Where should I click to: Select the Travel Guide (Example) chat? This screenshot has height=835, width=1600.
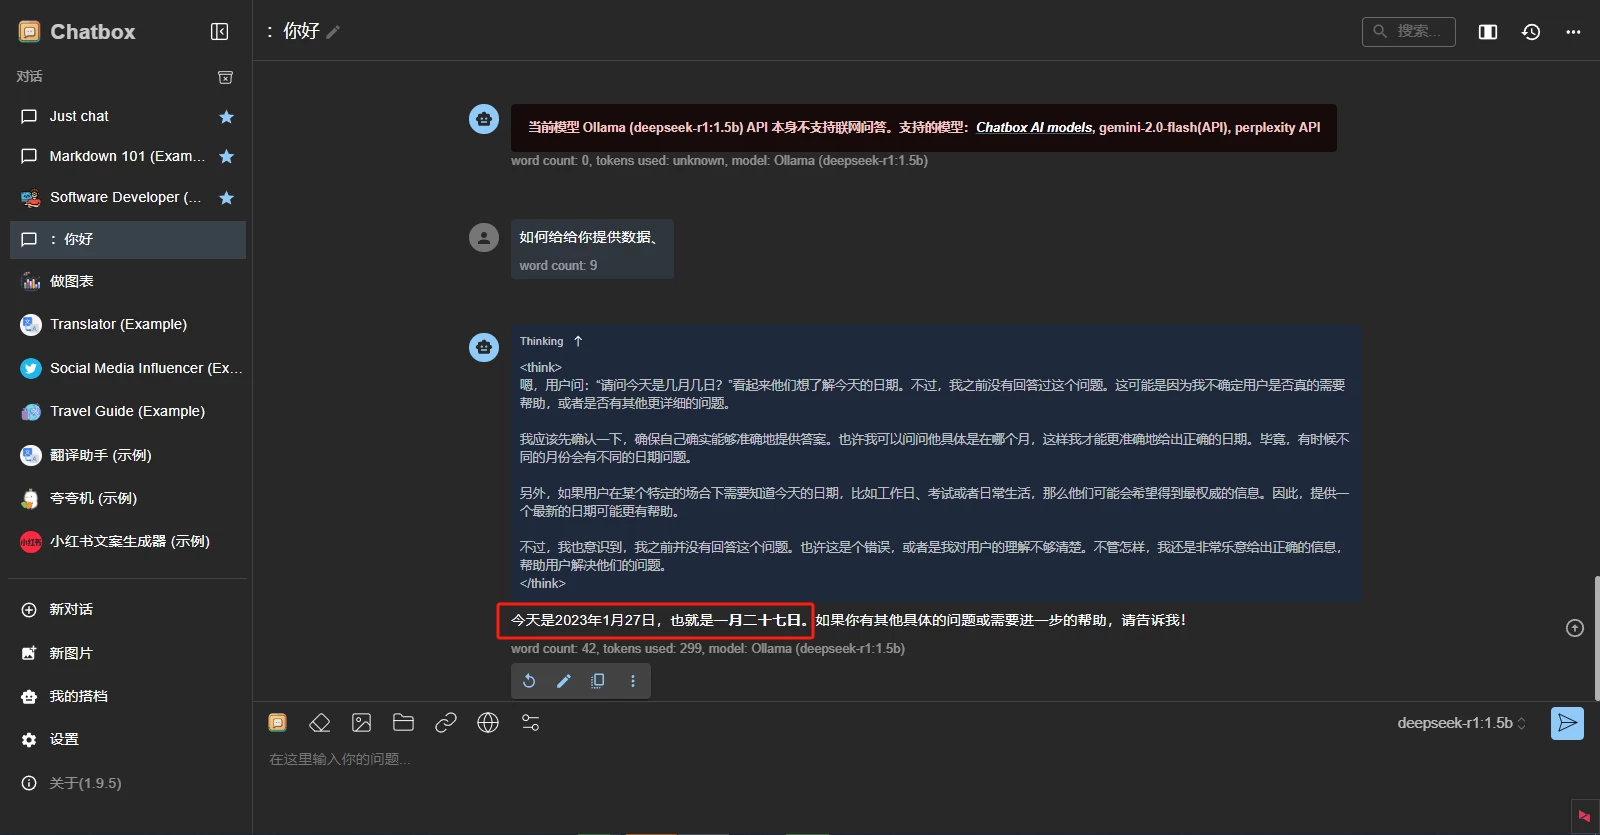(x=127, y=411)
